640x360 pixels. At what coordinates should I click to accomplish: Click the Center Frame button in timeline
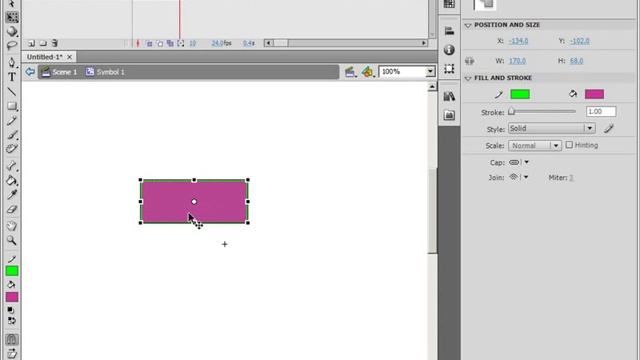[x=138, y=43]
